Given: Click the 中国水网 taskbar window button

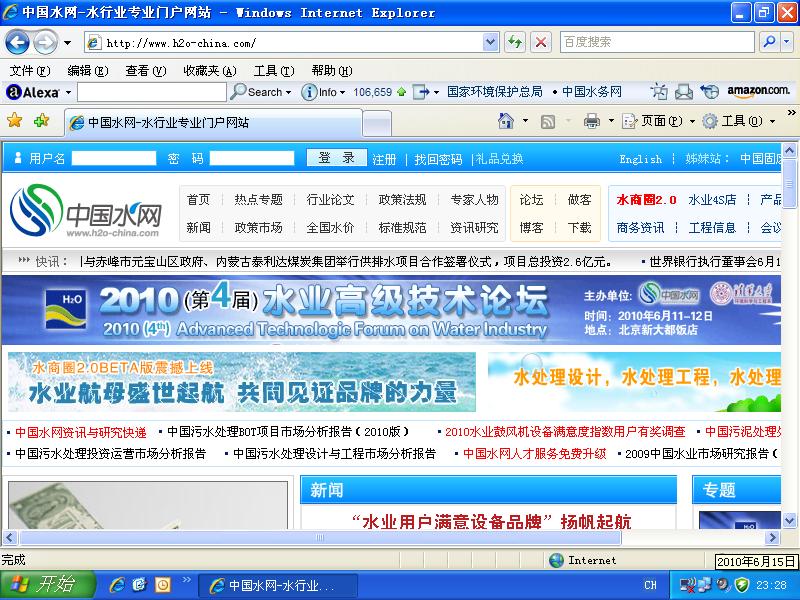Looking at the screenshot, I should tap(278, 585).
